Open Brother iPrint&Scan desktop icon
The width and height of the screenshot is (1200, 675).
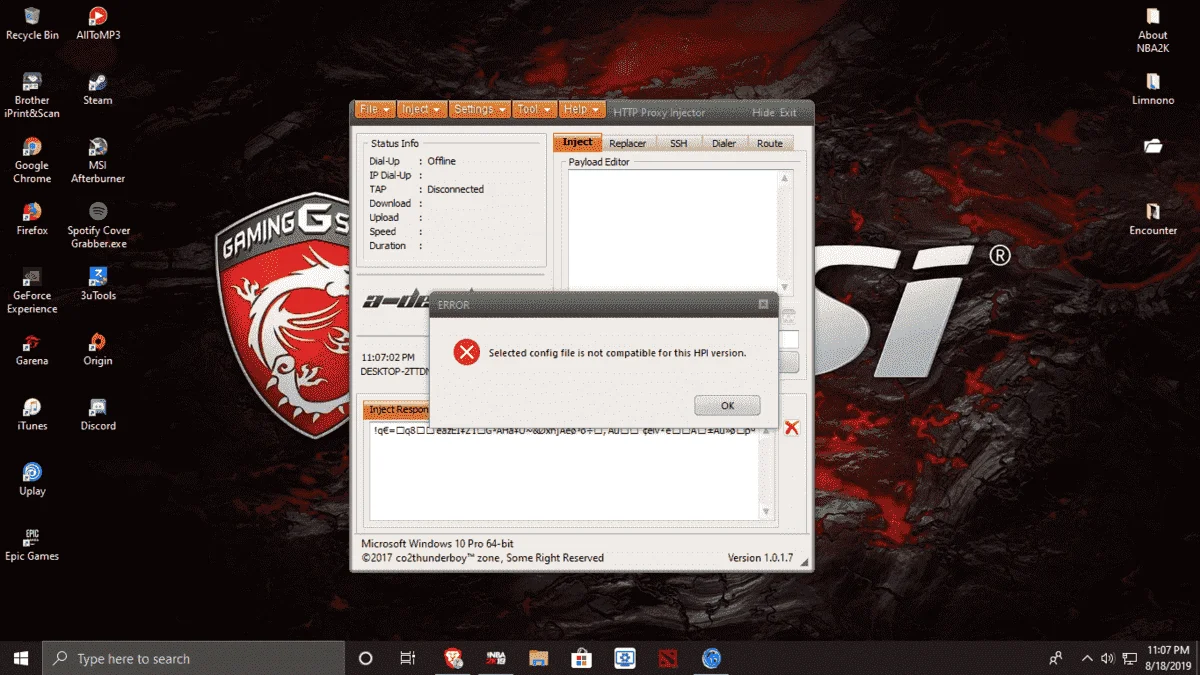tap(32, 95)
